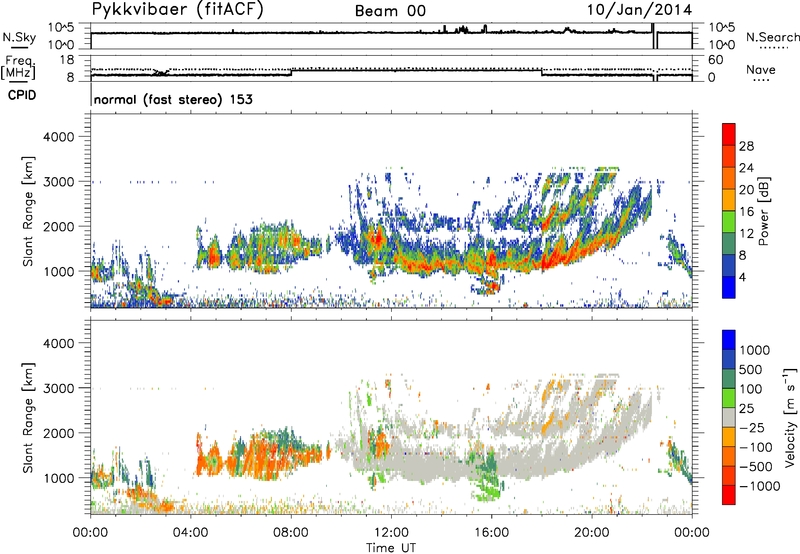800x554 pixels.
Task: Select the 20 value on the Power colorbar
Action: tap(746, 190)
